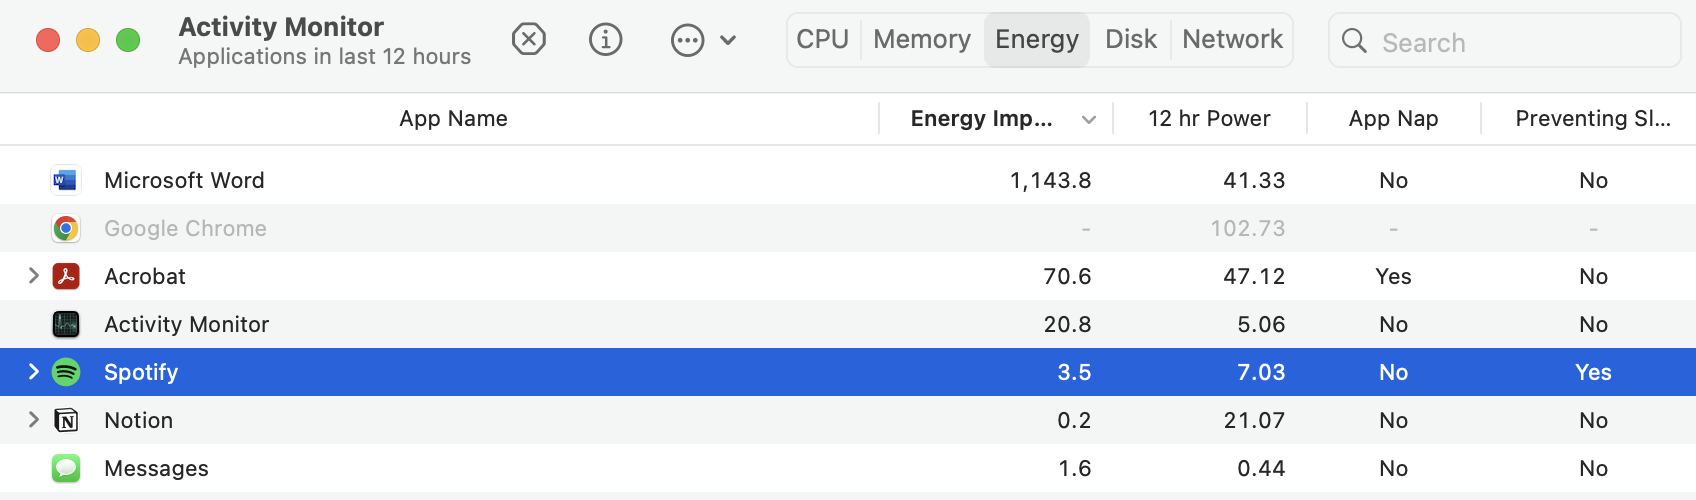Click the Acrobat app icon

(x=66, y=276)
